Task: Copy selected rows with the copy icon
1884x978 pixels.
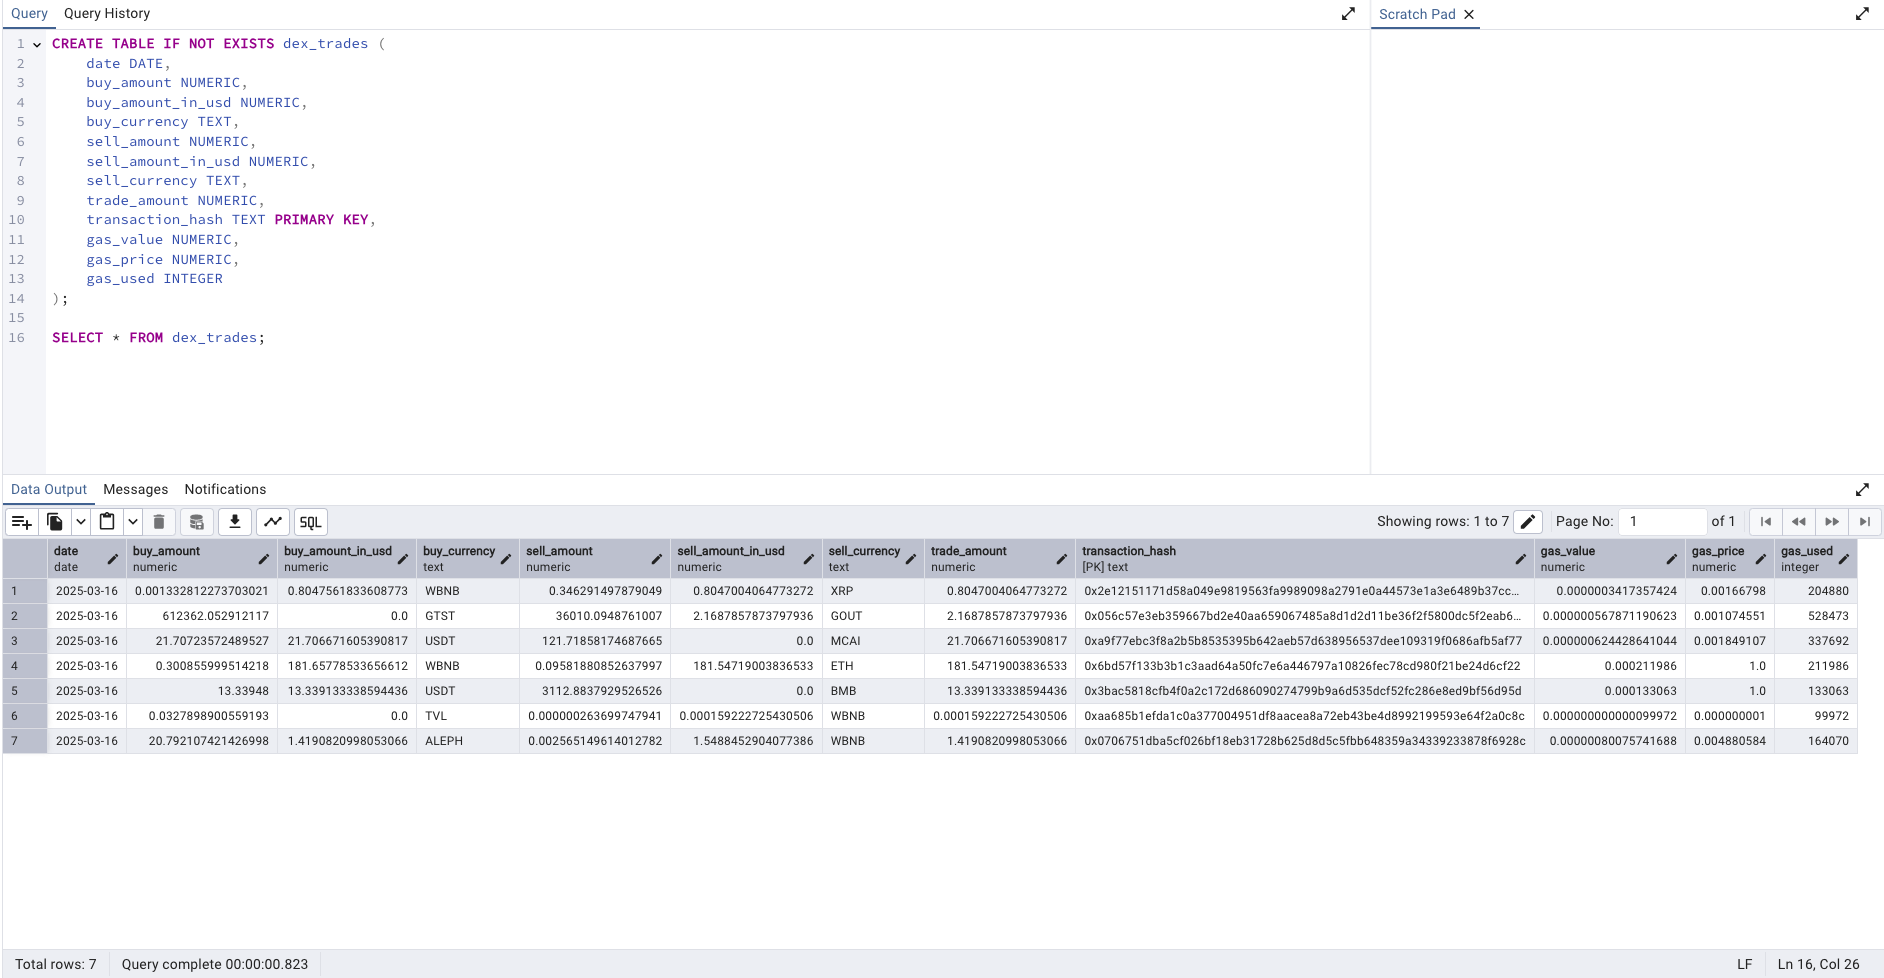Action: click(55, 522)
